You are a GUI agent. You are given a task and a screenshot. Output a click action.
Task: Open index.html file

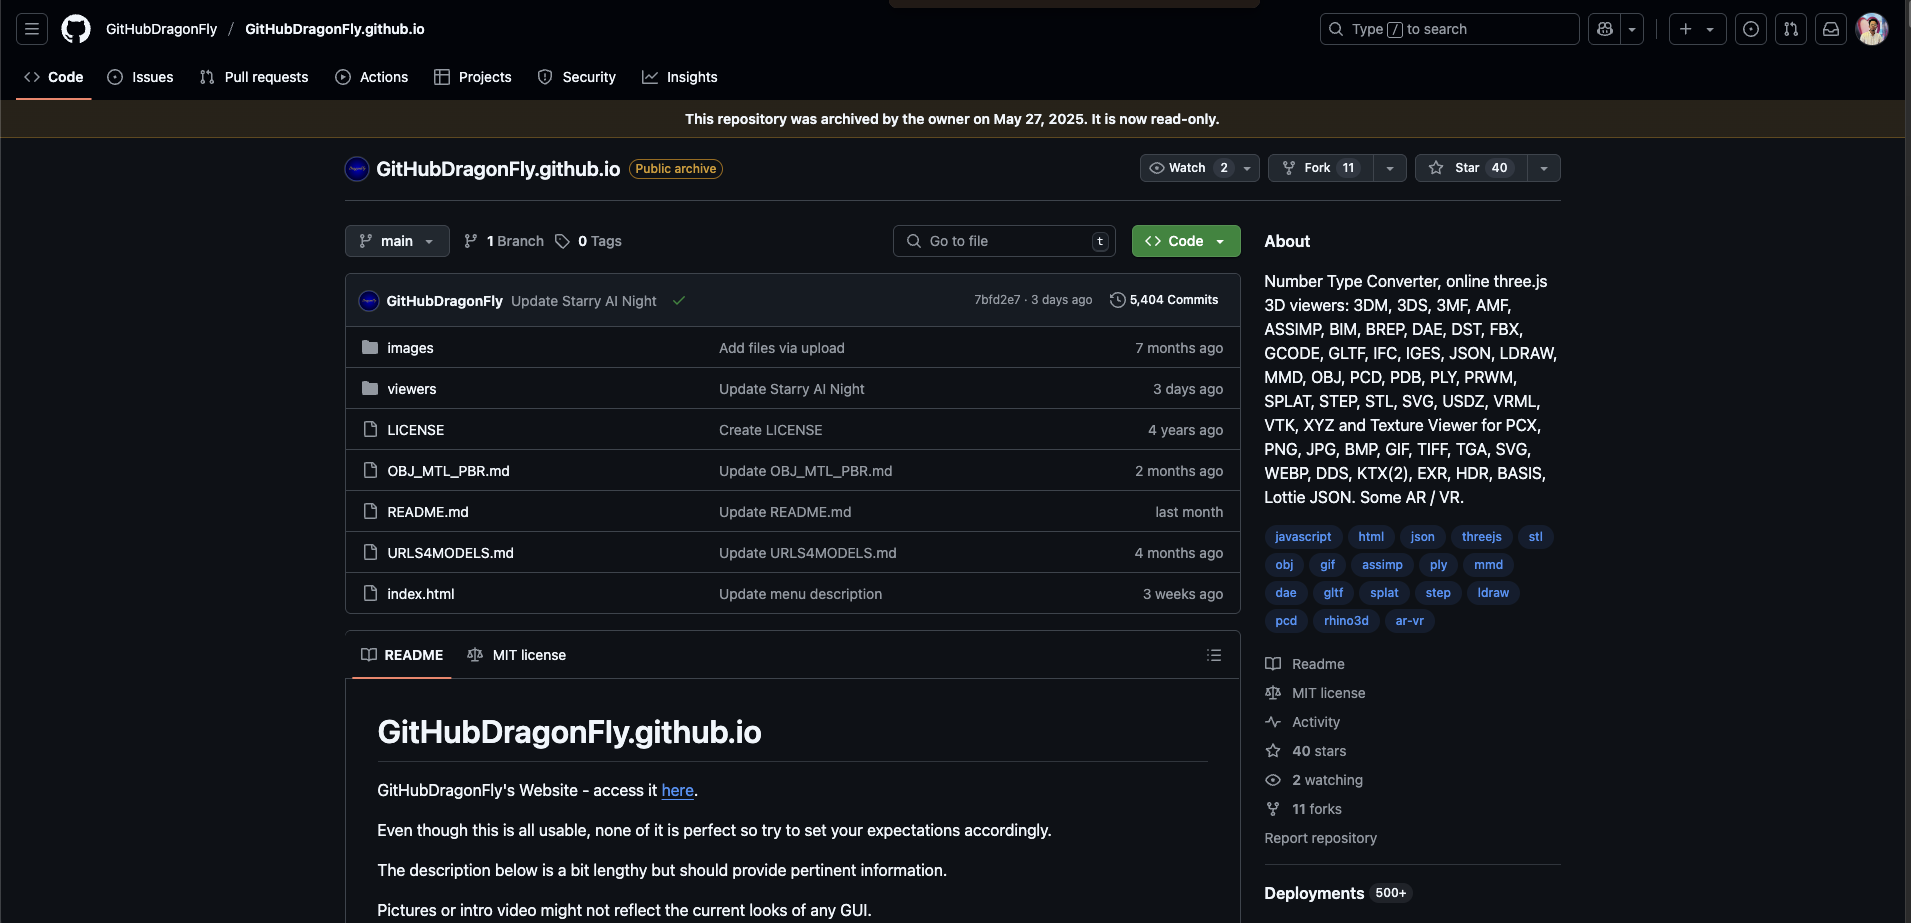[x=421, y=594]
